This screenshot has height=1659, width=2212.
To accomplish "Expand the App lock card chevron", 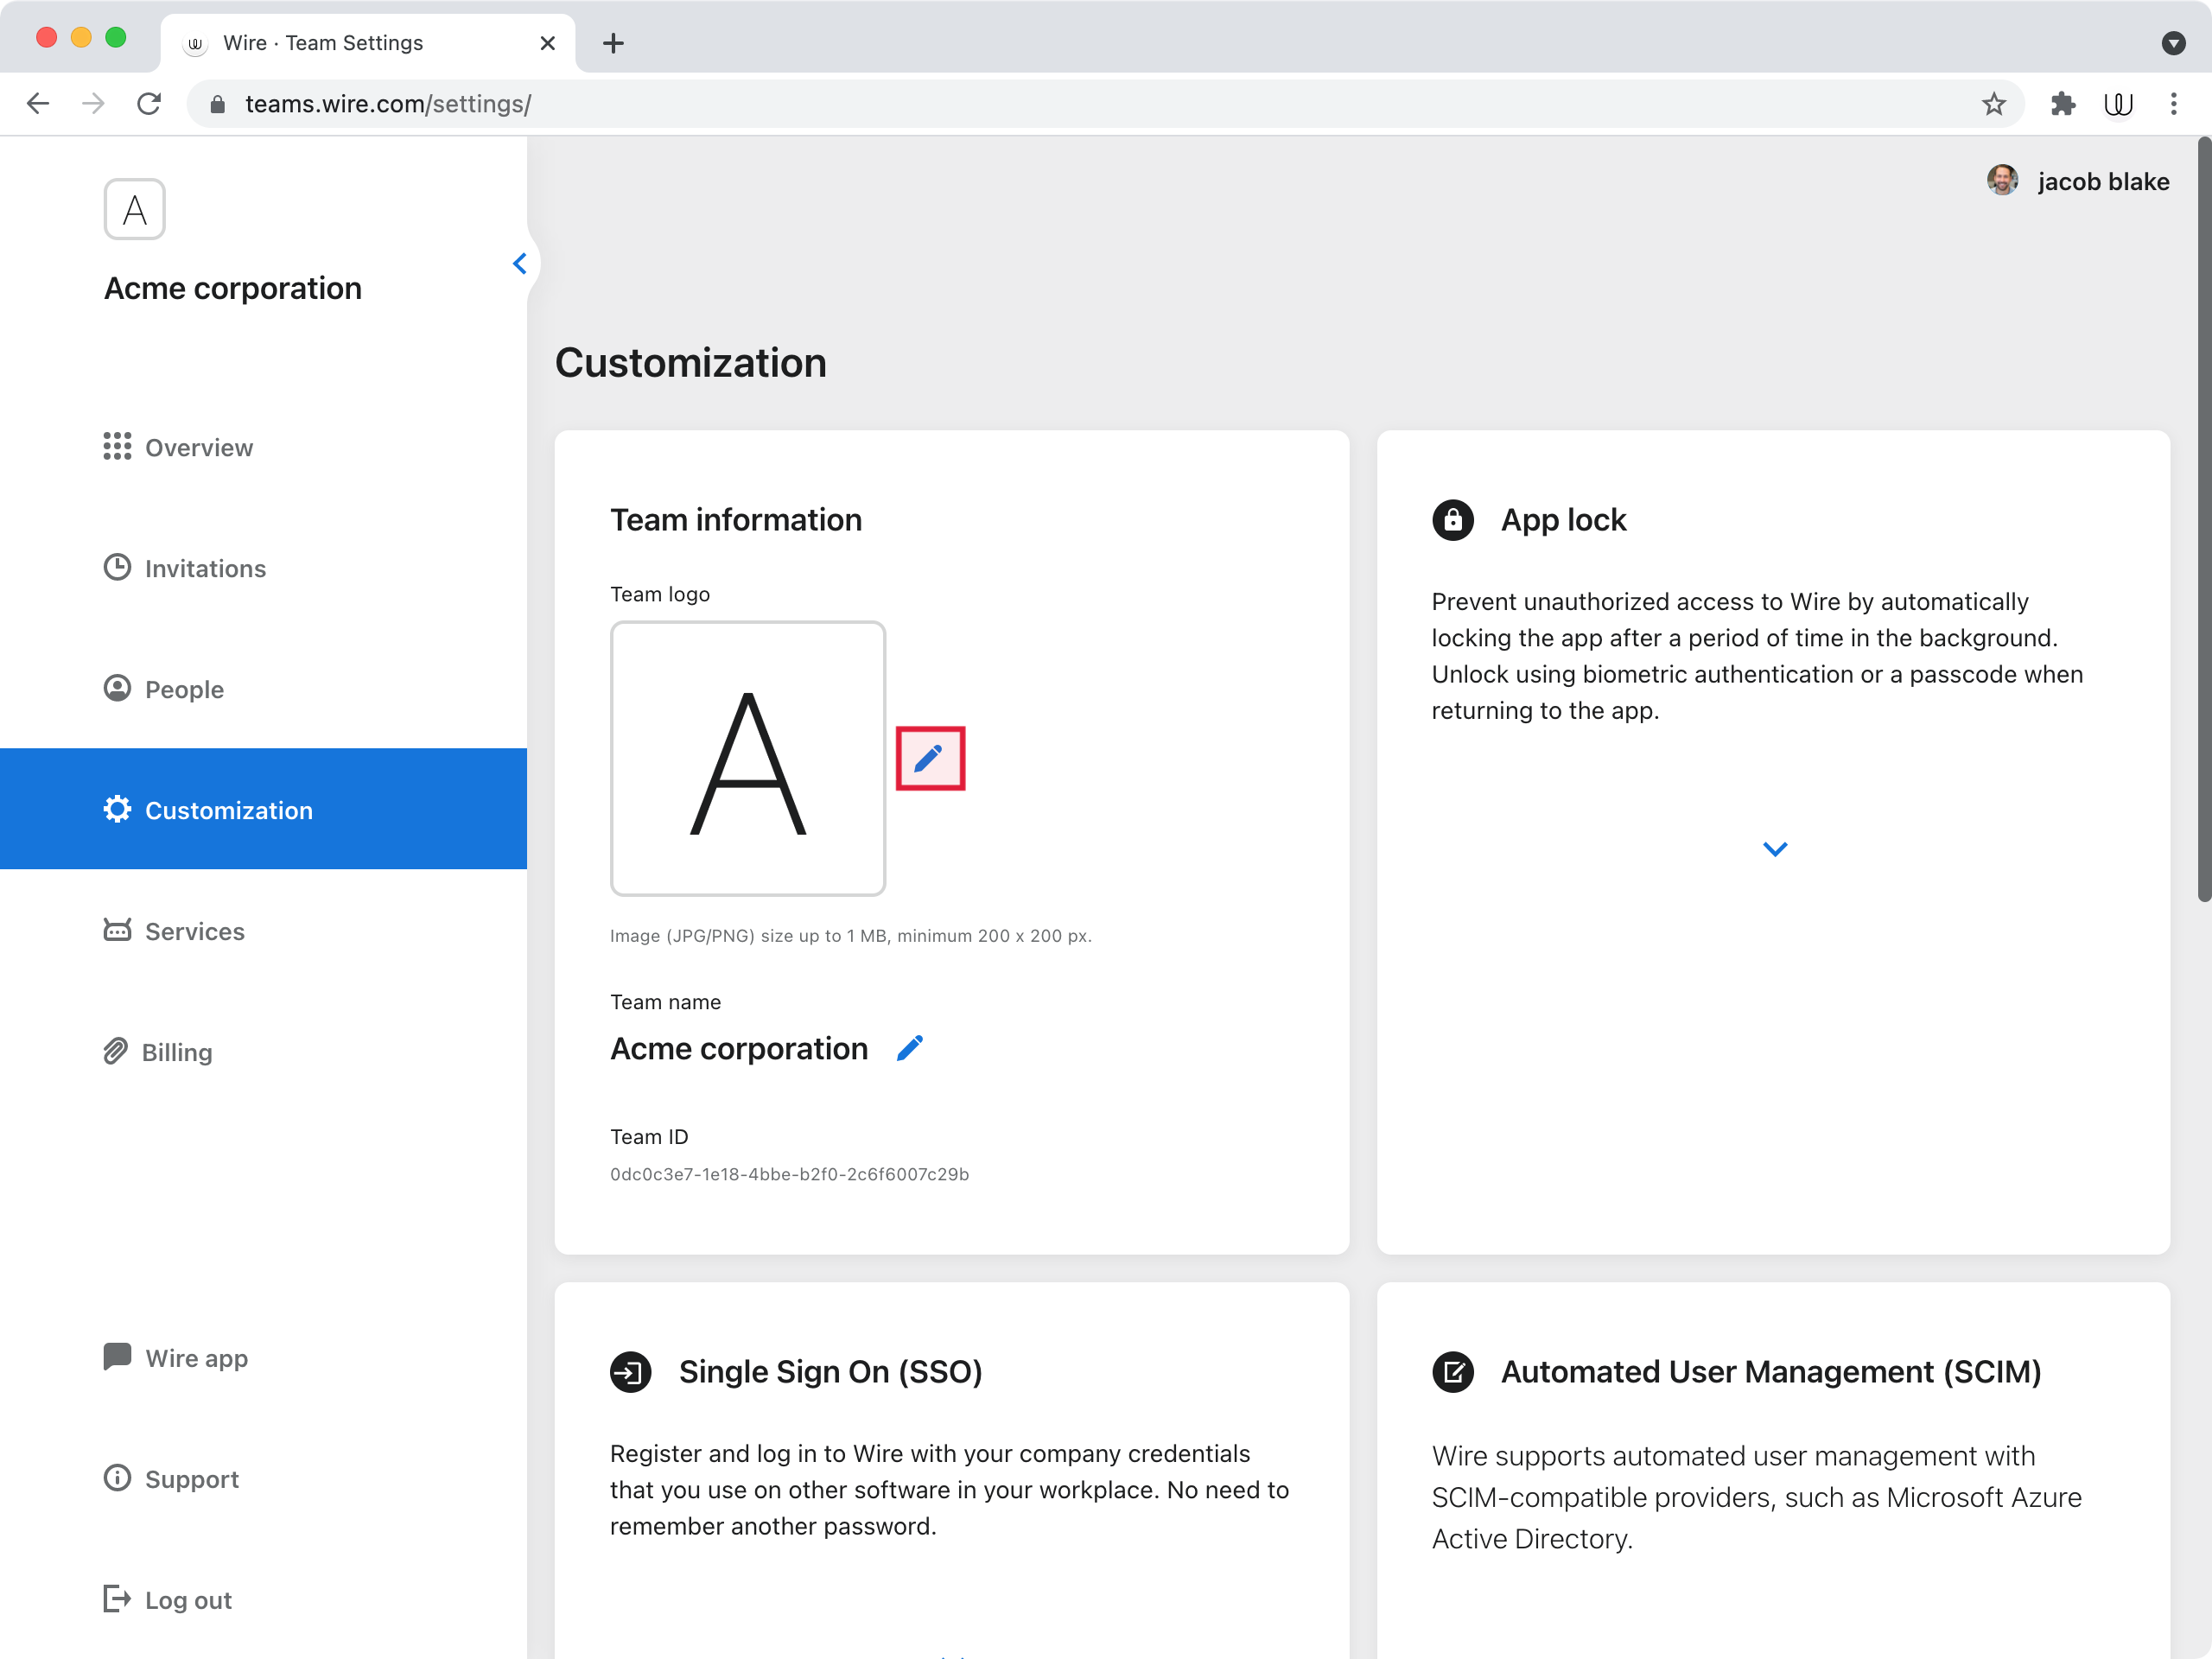I will [1775, 849].
